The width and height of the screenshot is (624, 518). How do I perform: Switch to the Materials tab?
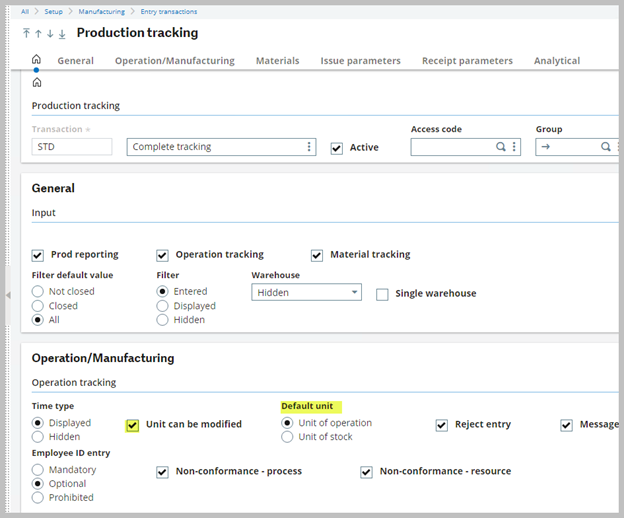click(x=277, y=61)
